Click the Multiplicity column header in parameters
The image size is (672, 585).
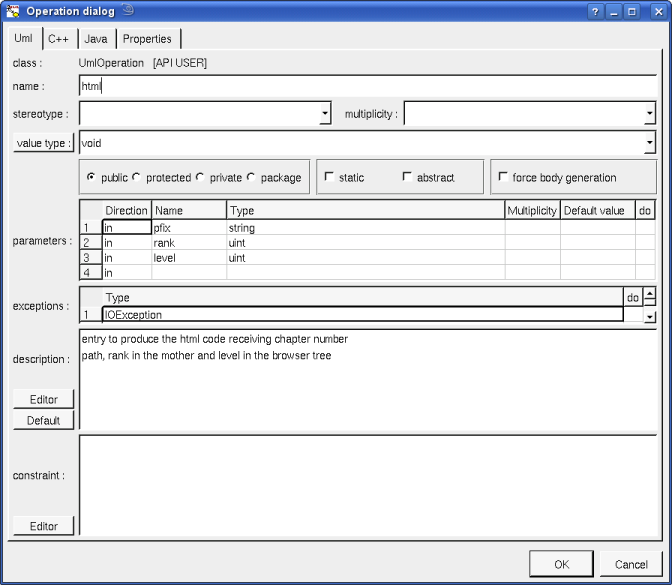coord(532,210)
